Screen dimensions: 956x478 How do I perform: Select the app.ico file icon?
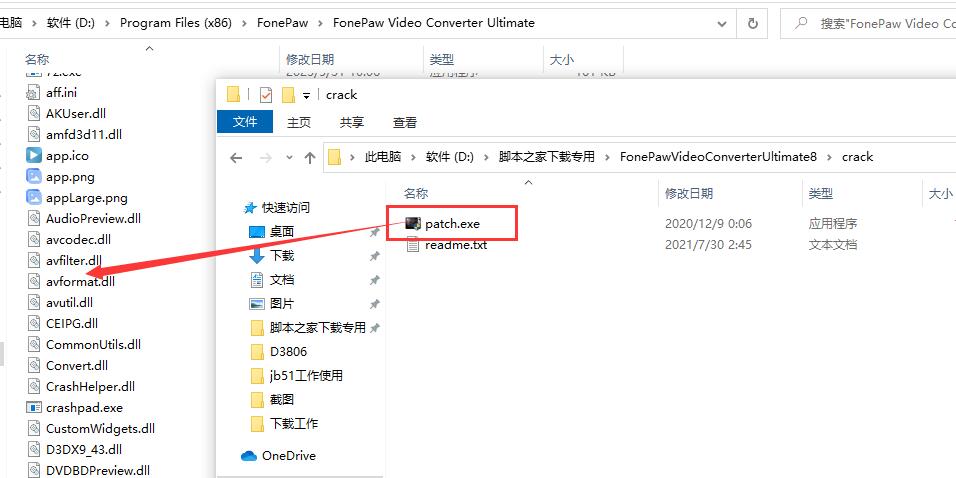coord(34,155)
